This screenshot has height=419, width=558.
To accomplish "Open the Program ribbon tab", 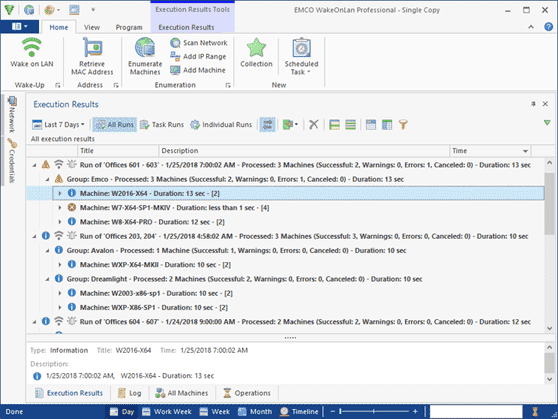I will coord(129,27).
